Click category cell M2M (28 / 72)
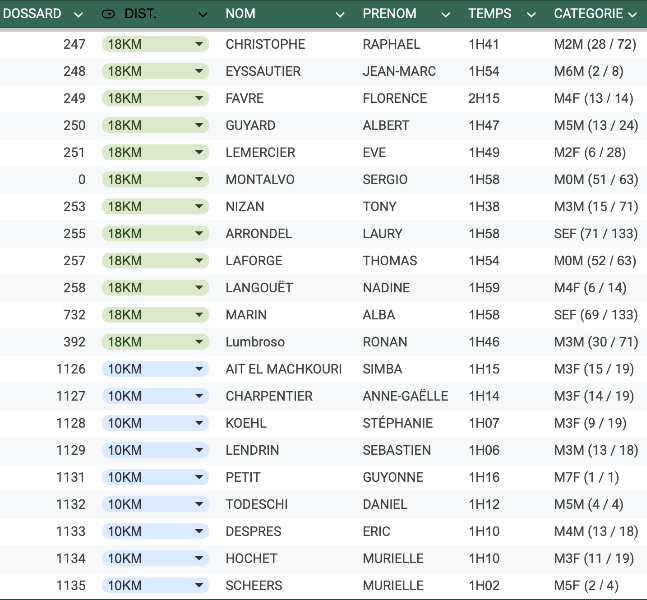Viewport: 647px width, 600px height. (x=595, y=44)
